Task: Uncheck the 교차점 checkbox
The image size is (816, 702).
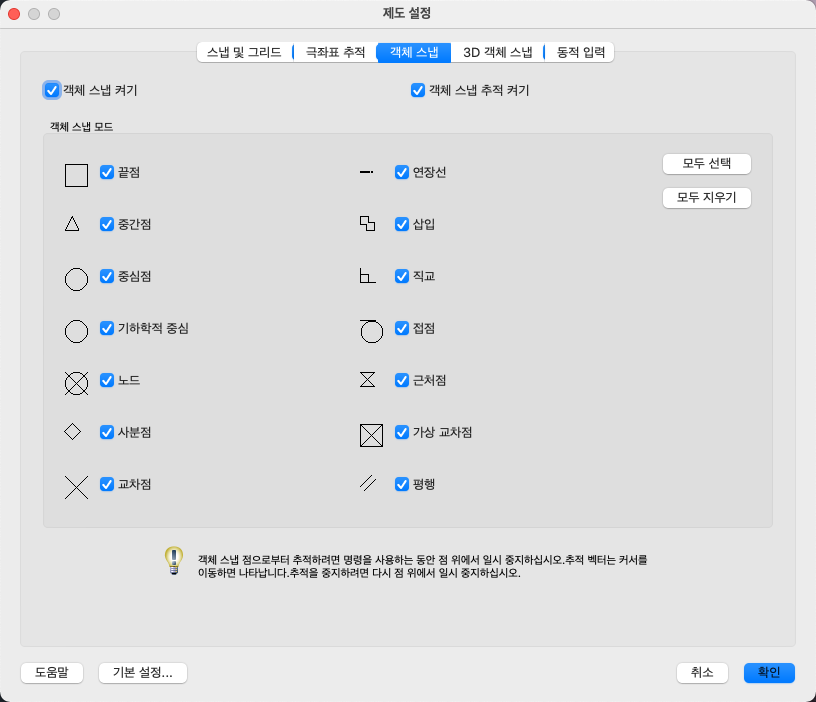Action: [107, 484]
